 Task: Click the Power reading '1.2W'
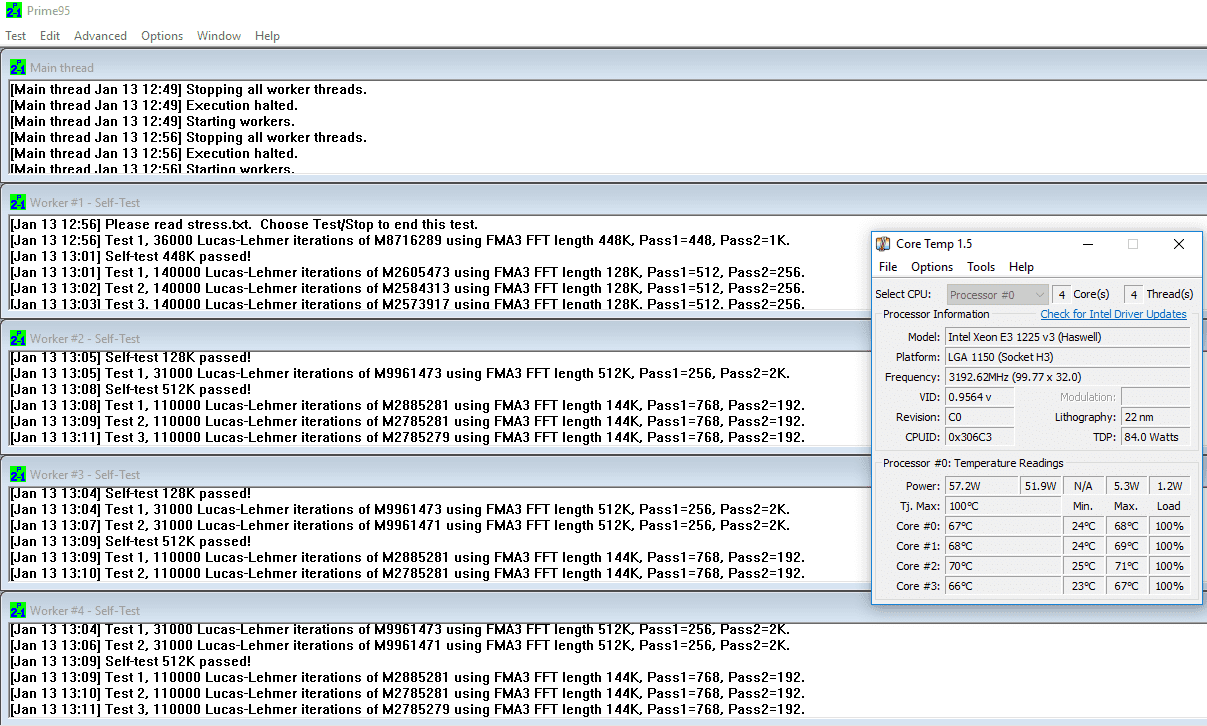tap(1169, 486)
